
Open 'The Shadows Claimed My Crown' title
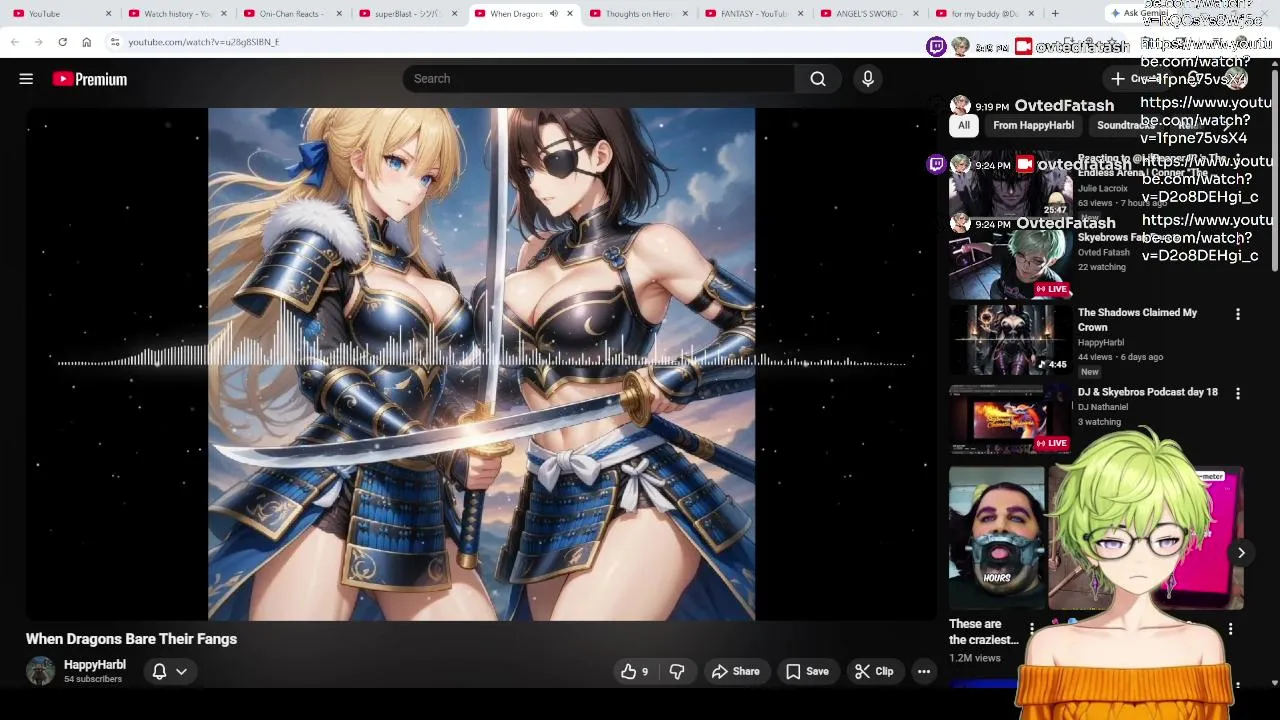[x=1137, y=320]
